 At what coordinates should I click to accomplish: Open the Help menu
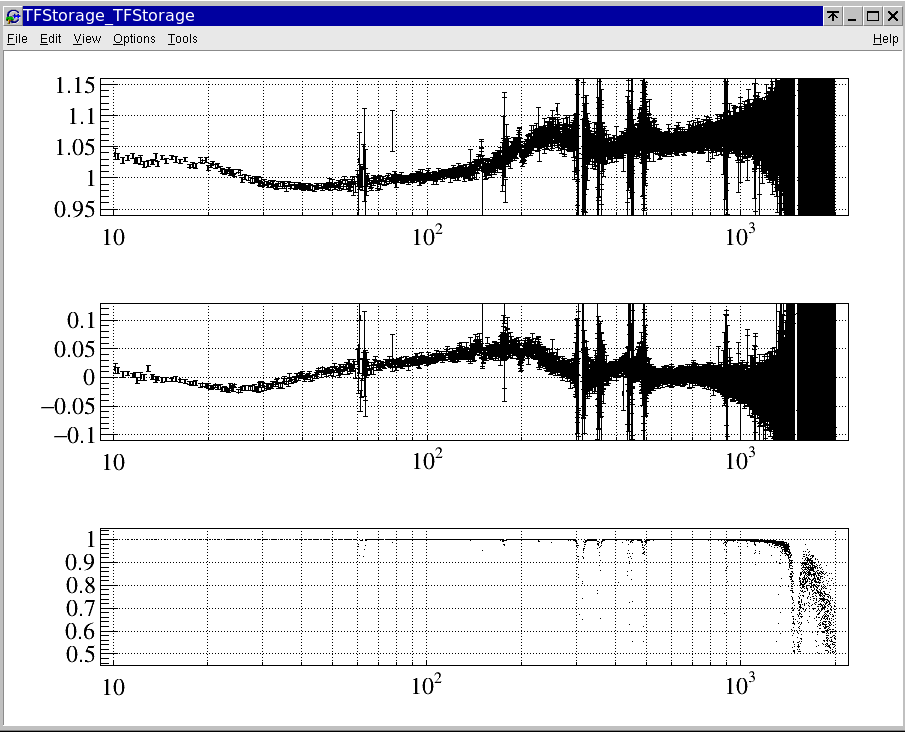[x=885, y=39]
